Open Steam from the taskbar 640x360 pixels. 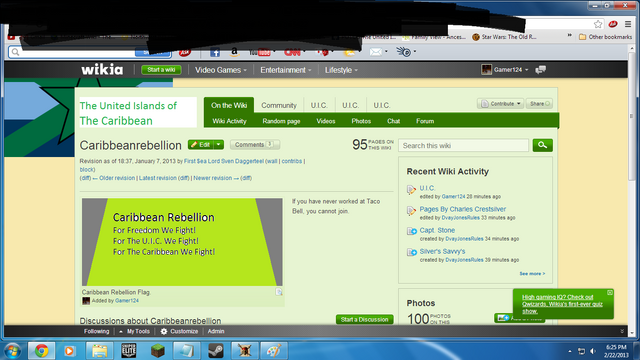pos(216,351)
